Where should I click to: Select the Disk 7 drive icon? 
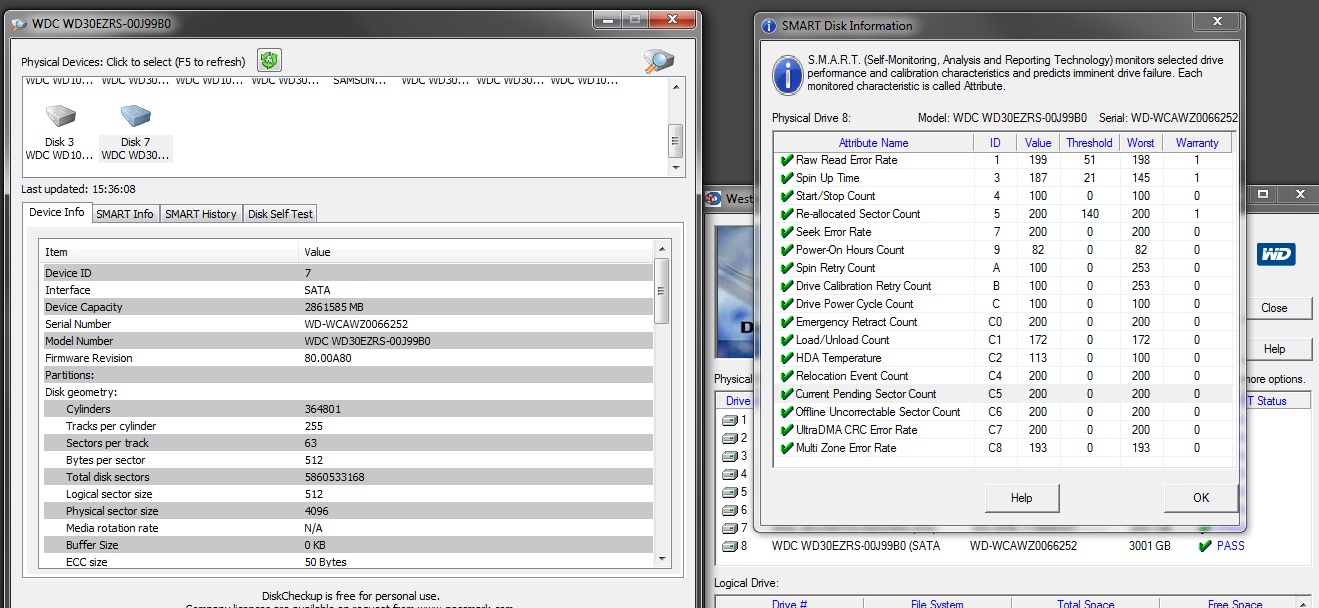(136, 118)
